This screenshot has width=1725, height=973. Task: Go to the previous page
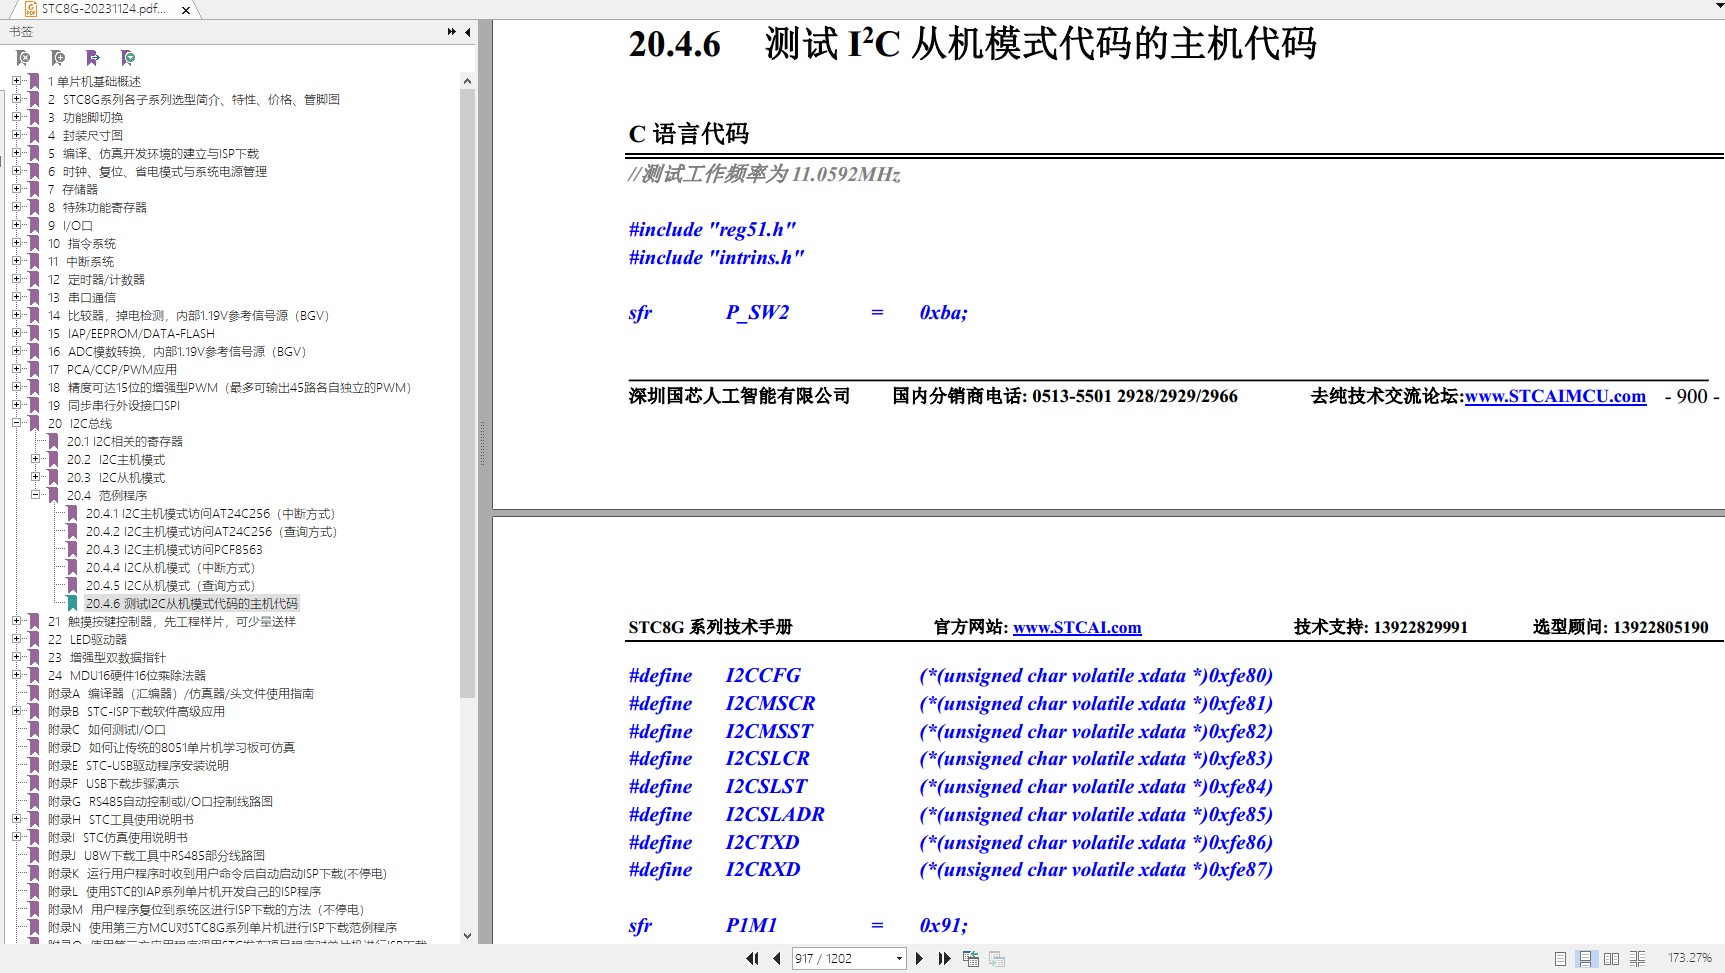point(777,958)
